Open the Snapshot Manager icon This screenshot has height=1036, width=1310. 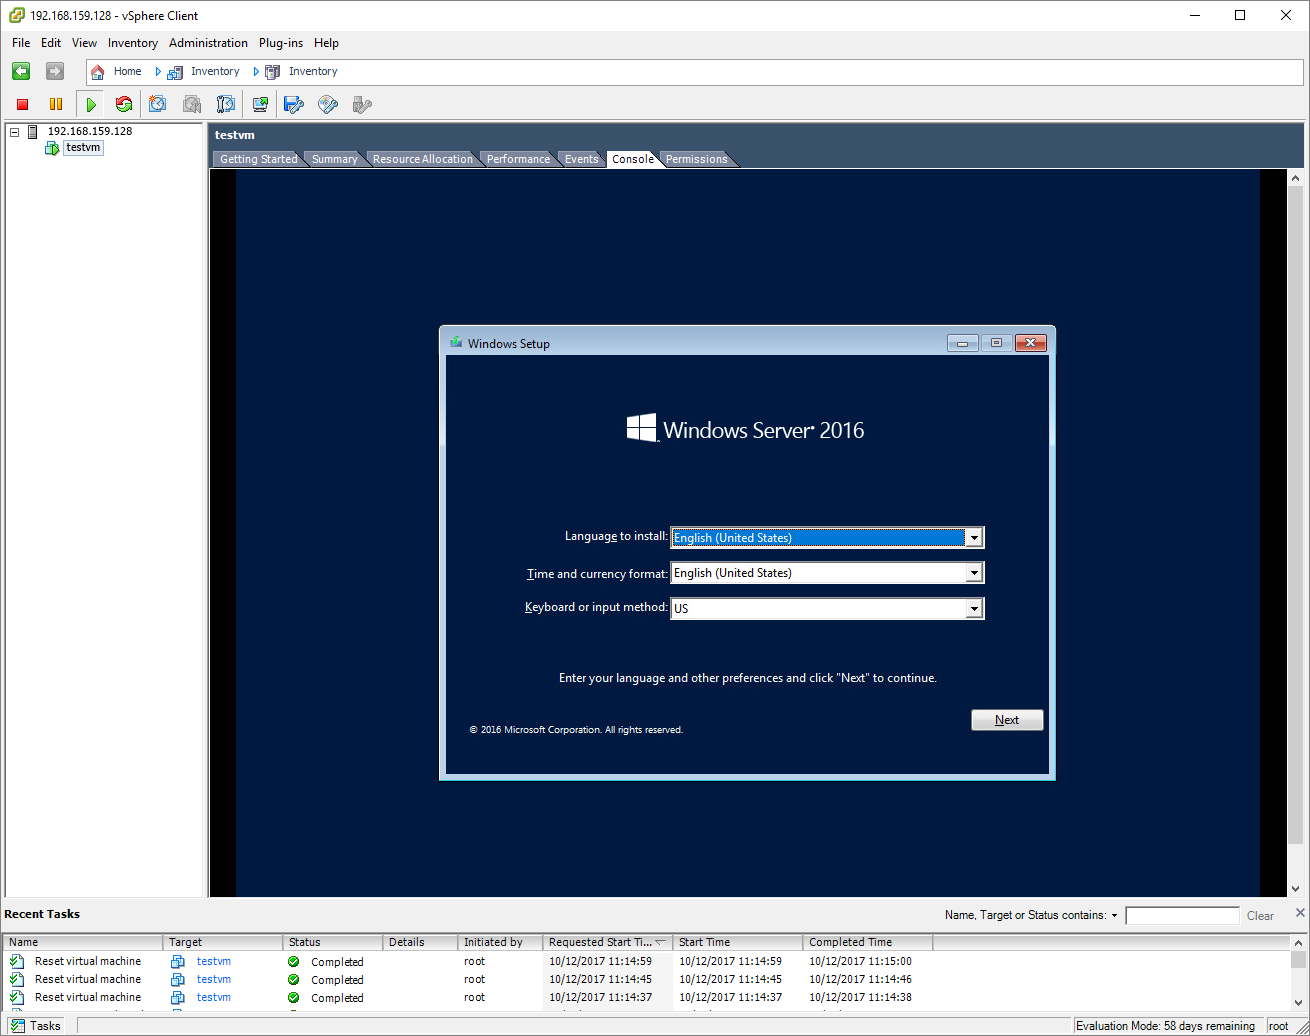[x=226, y=104]
